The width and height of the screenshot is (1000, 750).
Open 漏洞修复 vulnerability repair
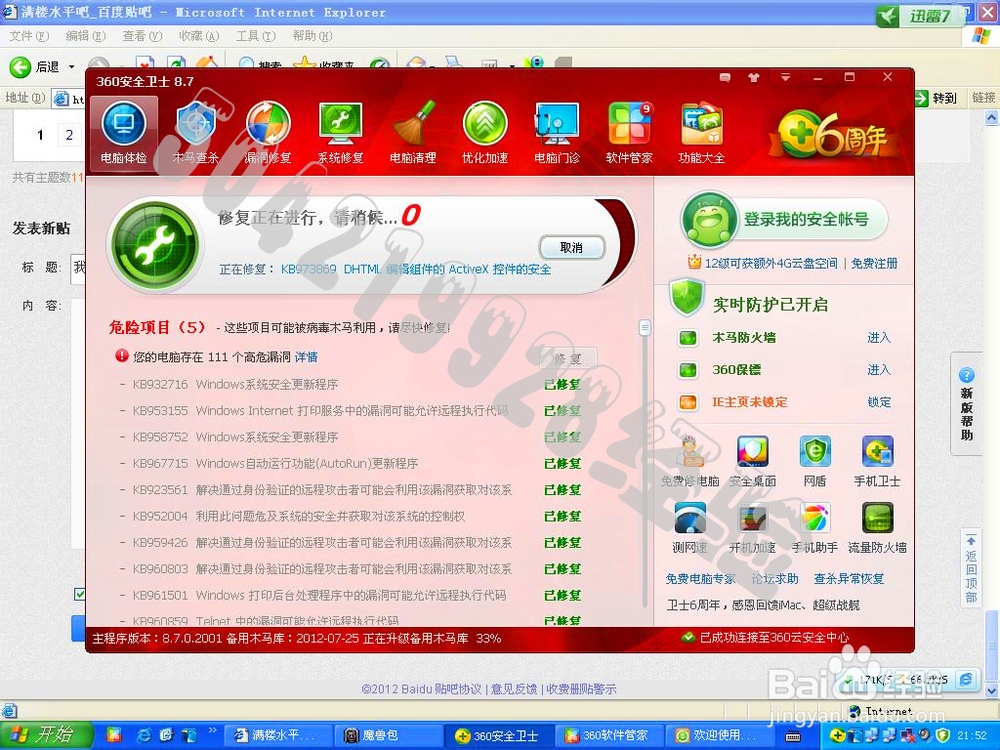(268, 132)
